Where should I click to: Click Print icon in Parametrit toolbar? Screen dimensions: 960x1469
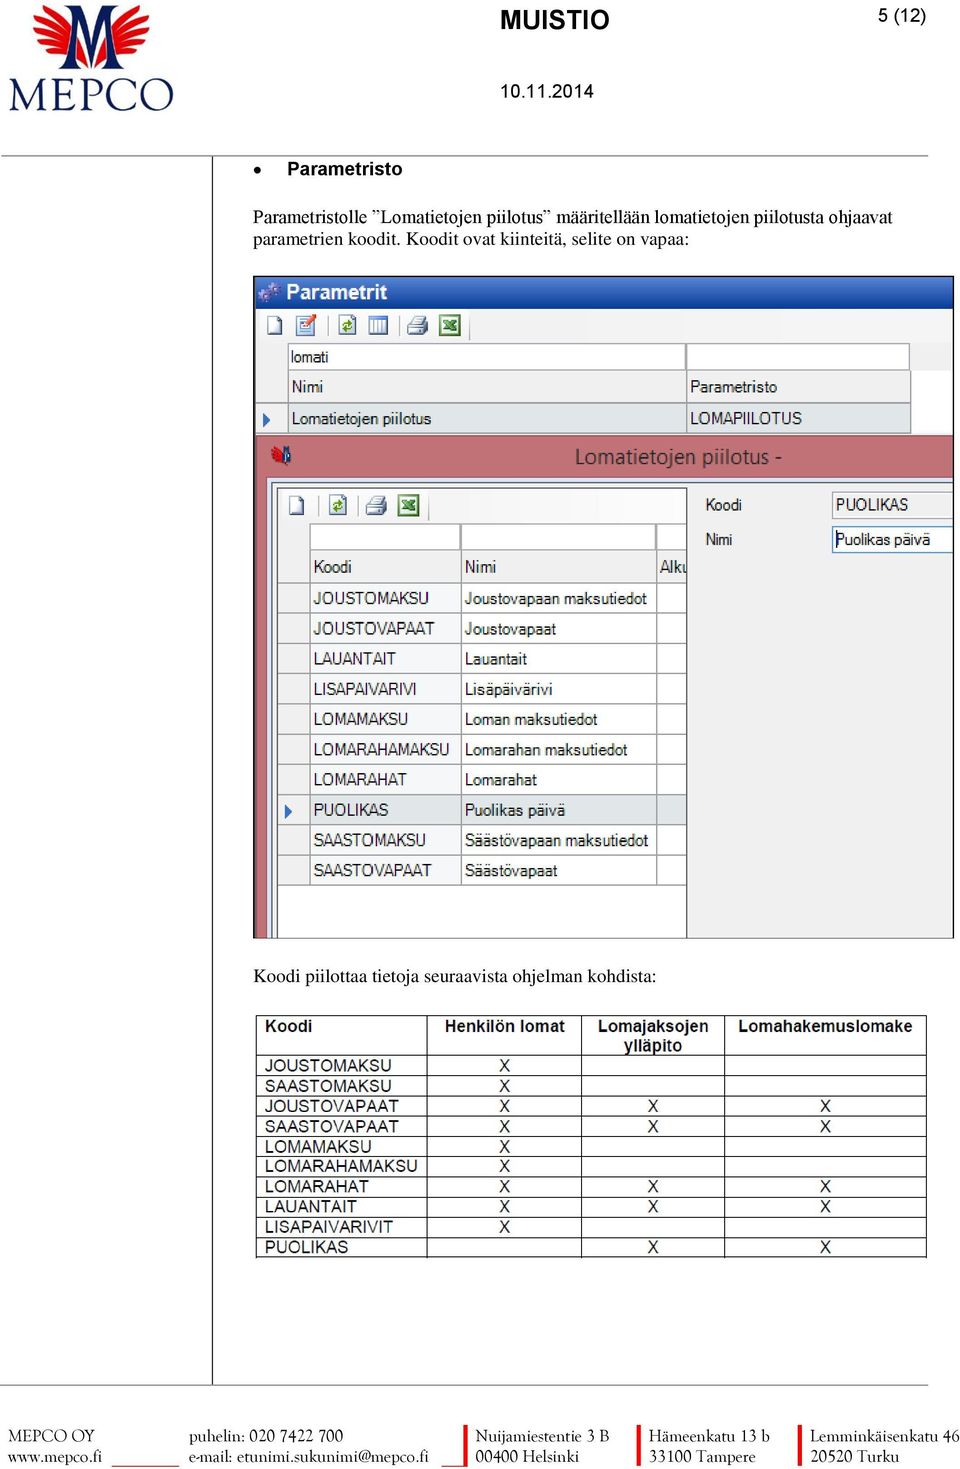[x=418, y=326]
